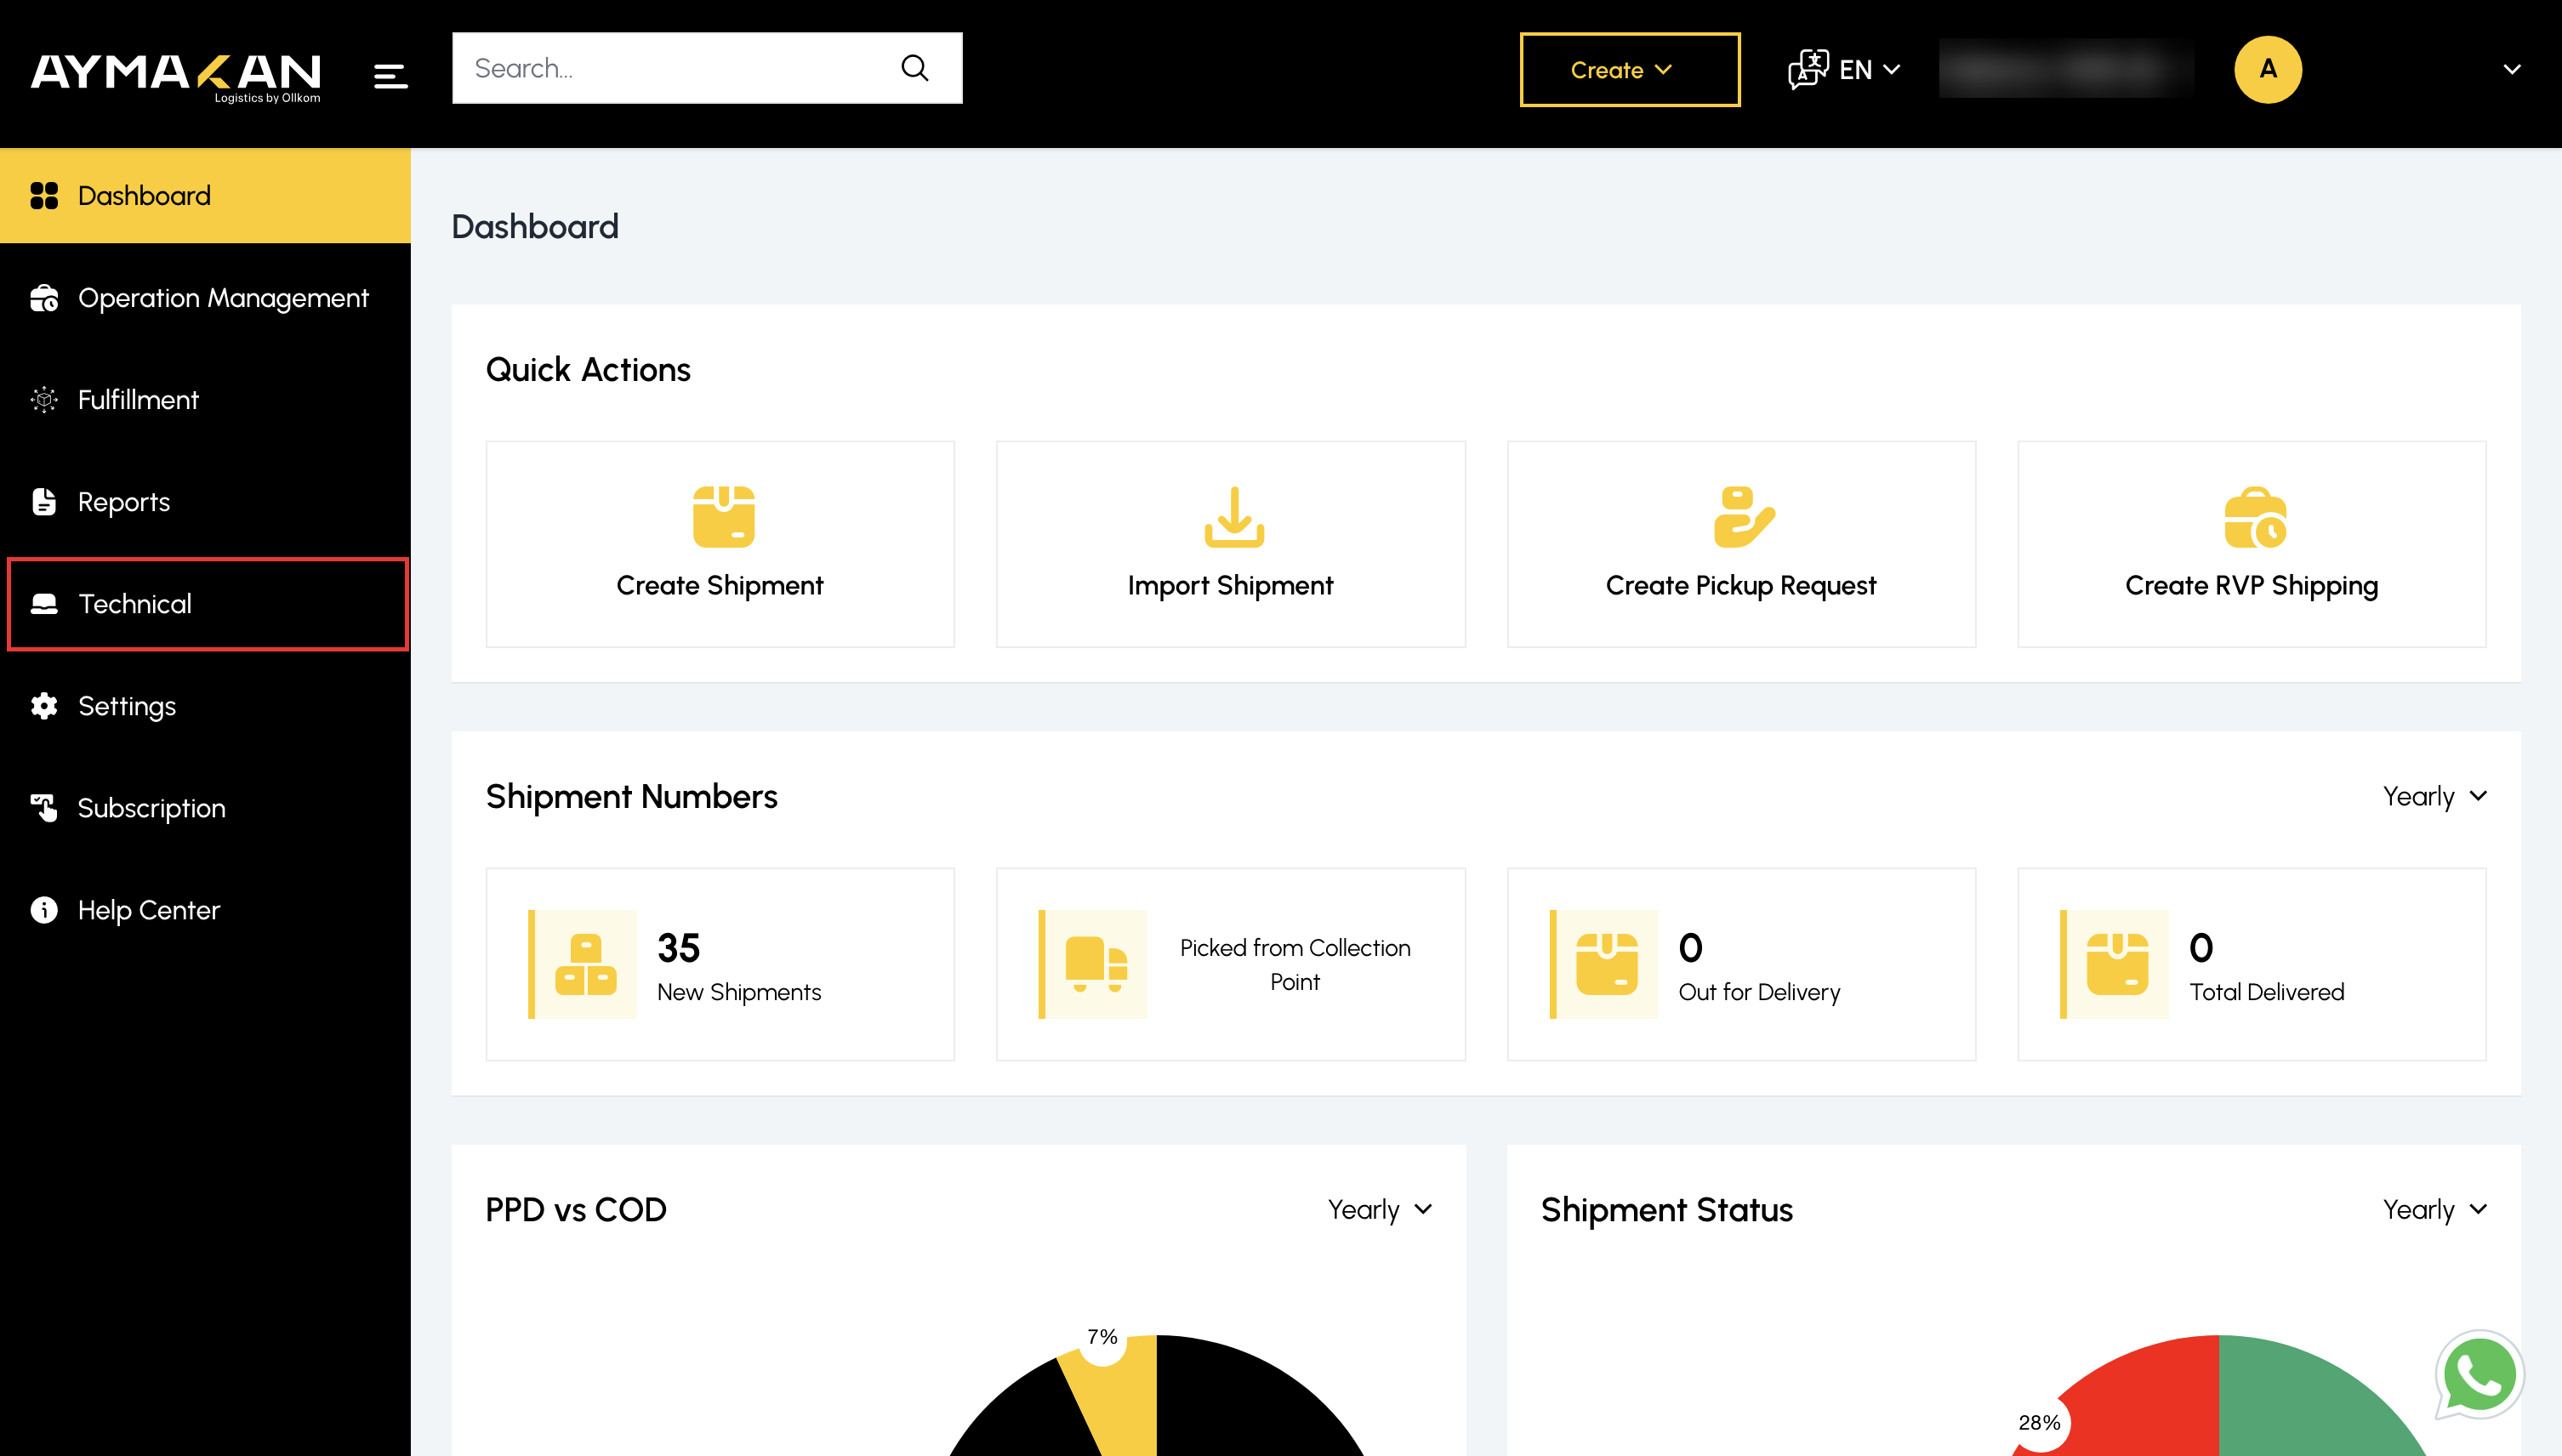Viewport: 2562px width, 1456px height.
Task: Open the WhatsApp chat bubble
Action: pos(2480,1375)
